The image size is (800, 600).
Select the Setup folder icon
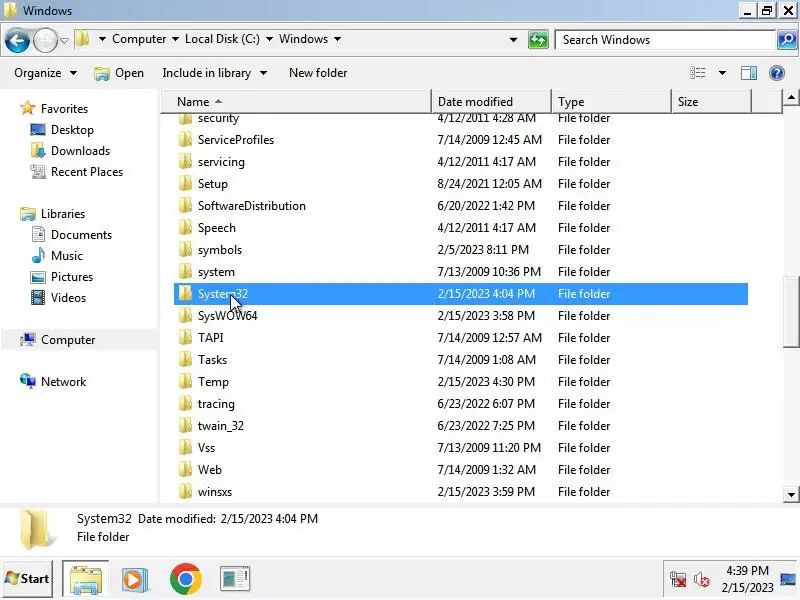(x=186, y=183)
